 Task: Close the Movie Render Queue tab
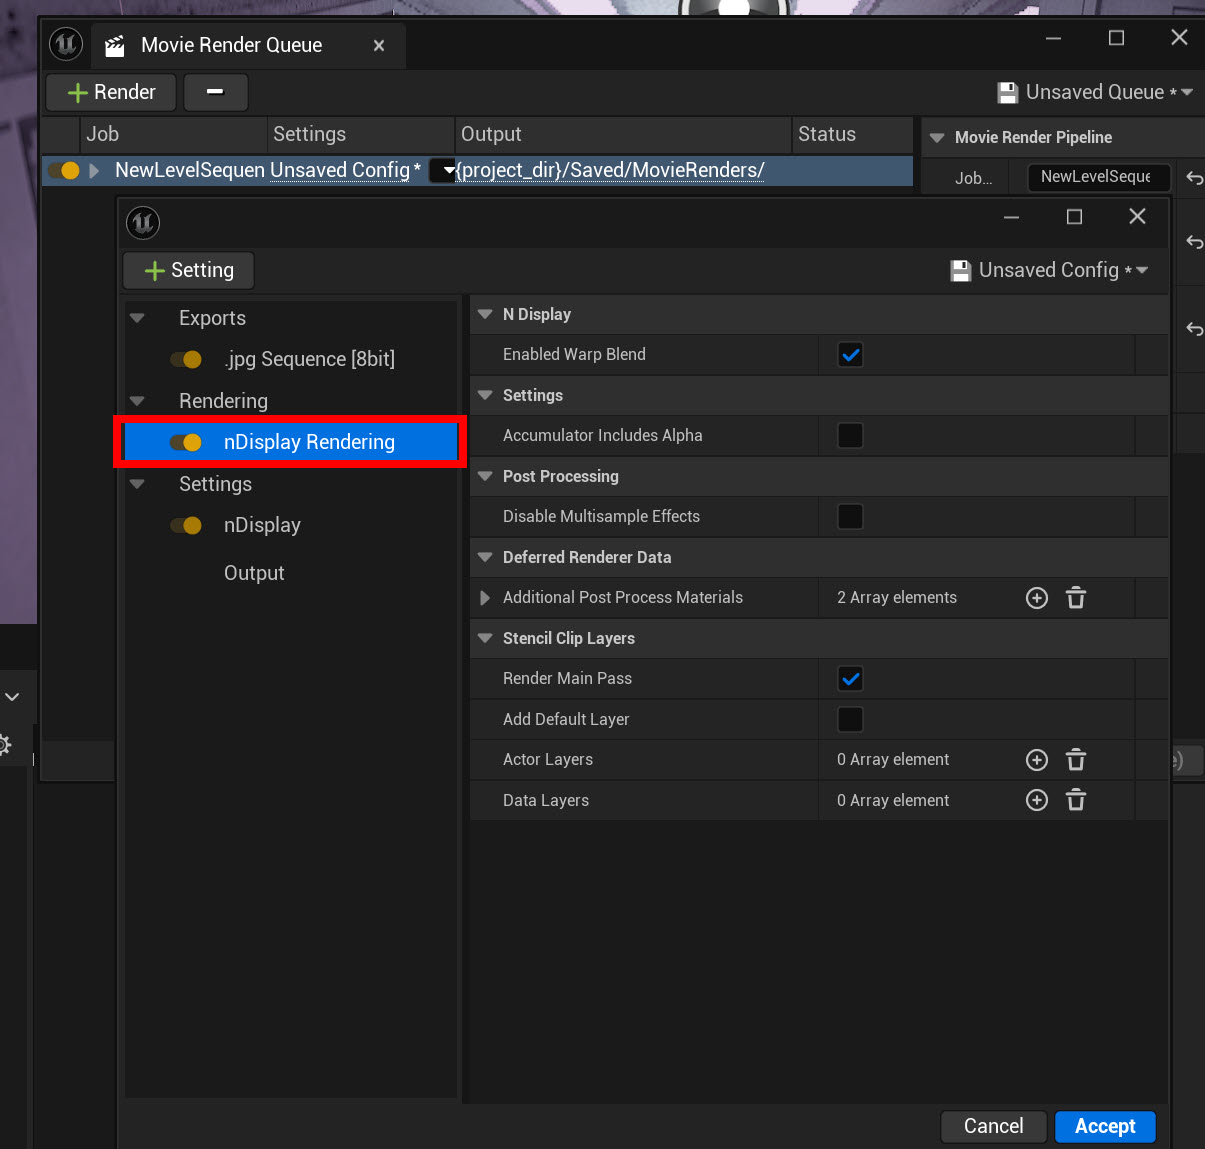coord(379,45)
